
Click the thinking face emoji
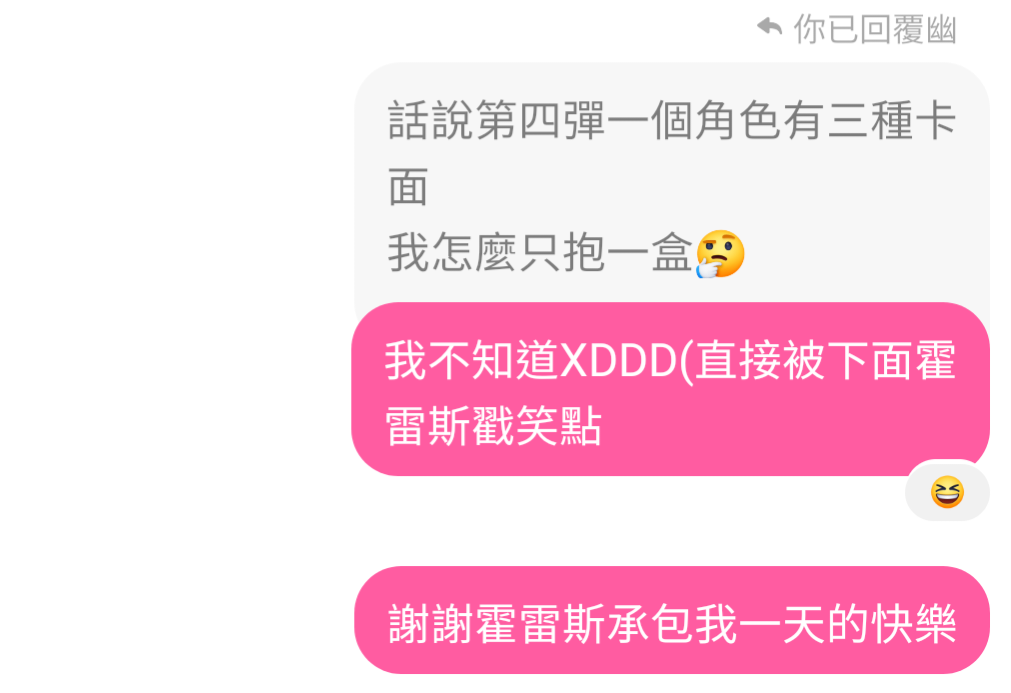(x=720, y=254)
